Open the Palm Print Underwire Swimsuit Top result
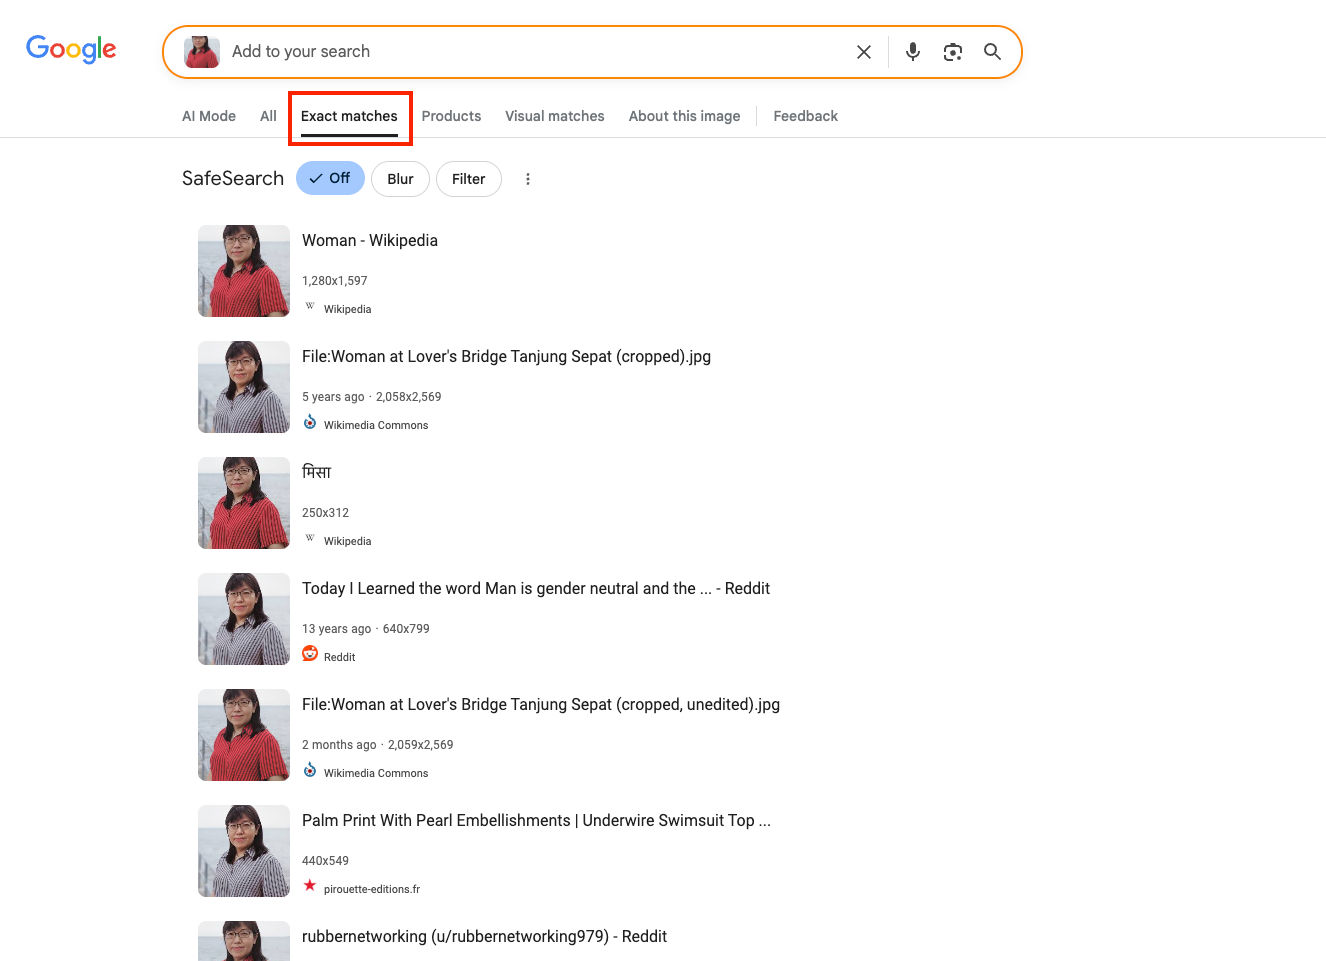This screenshot has height=961, width=1326. tap(536, 821)
